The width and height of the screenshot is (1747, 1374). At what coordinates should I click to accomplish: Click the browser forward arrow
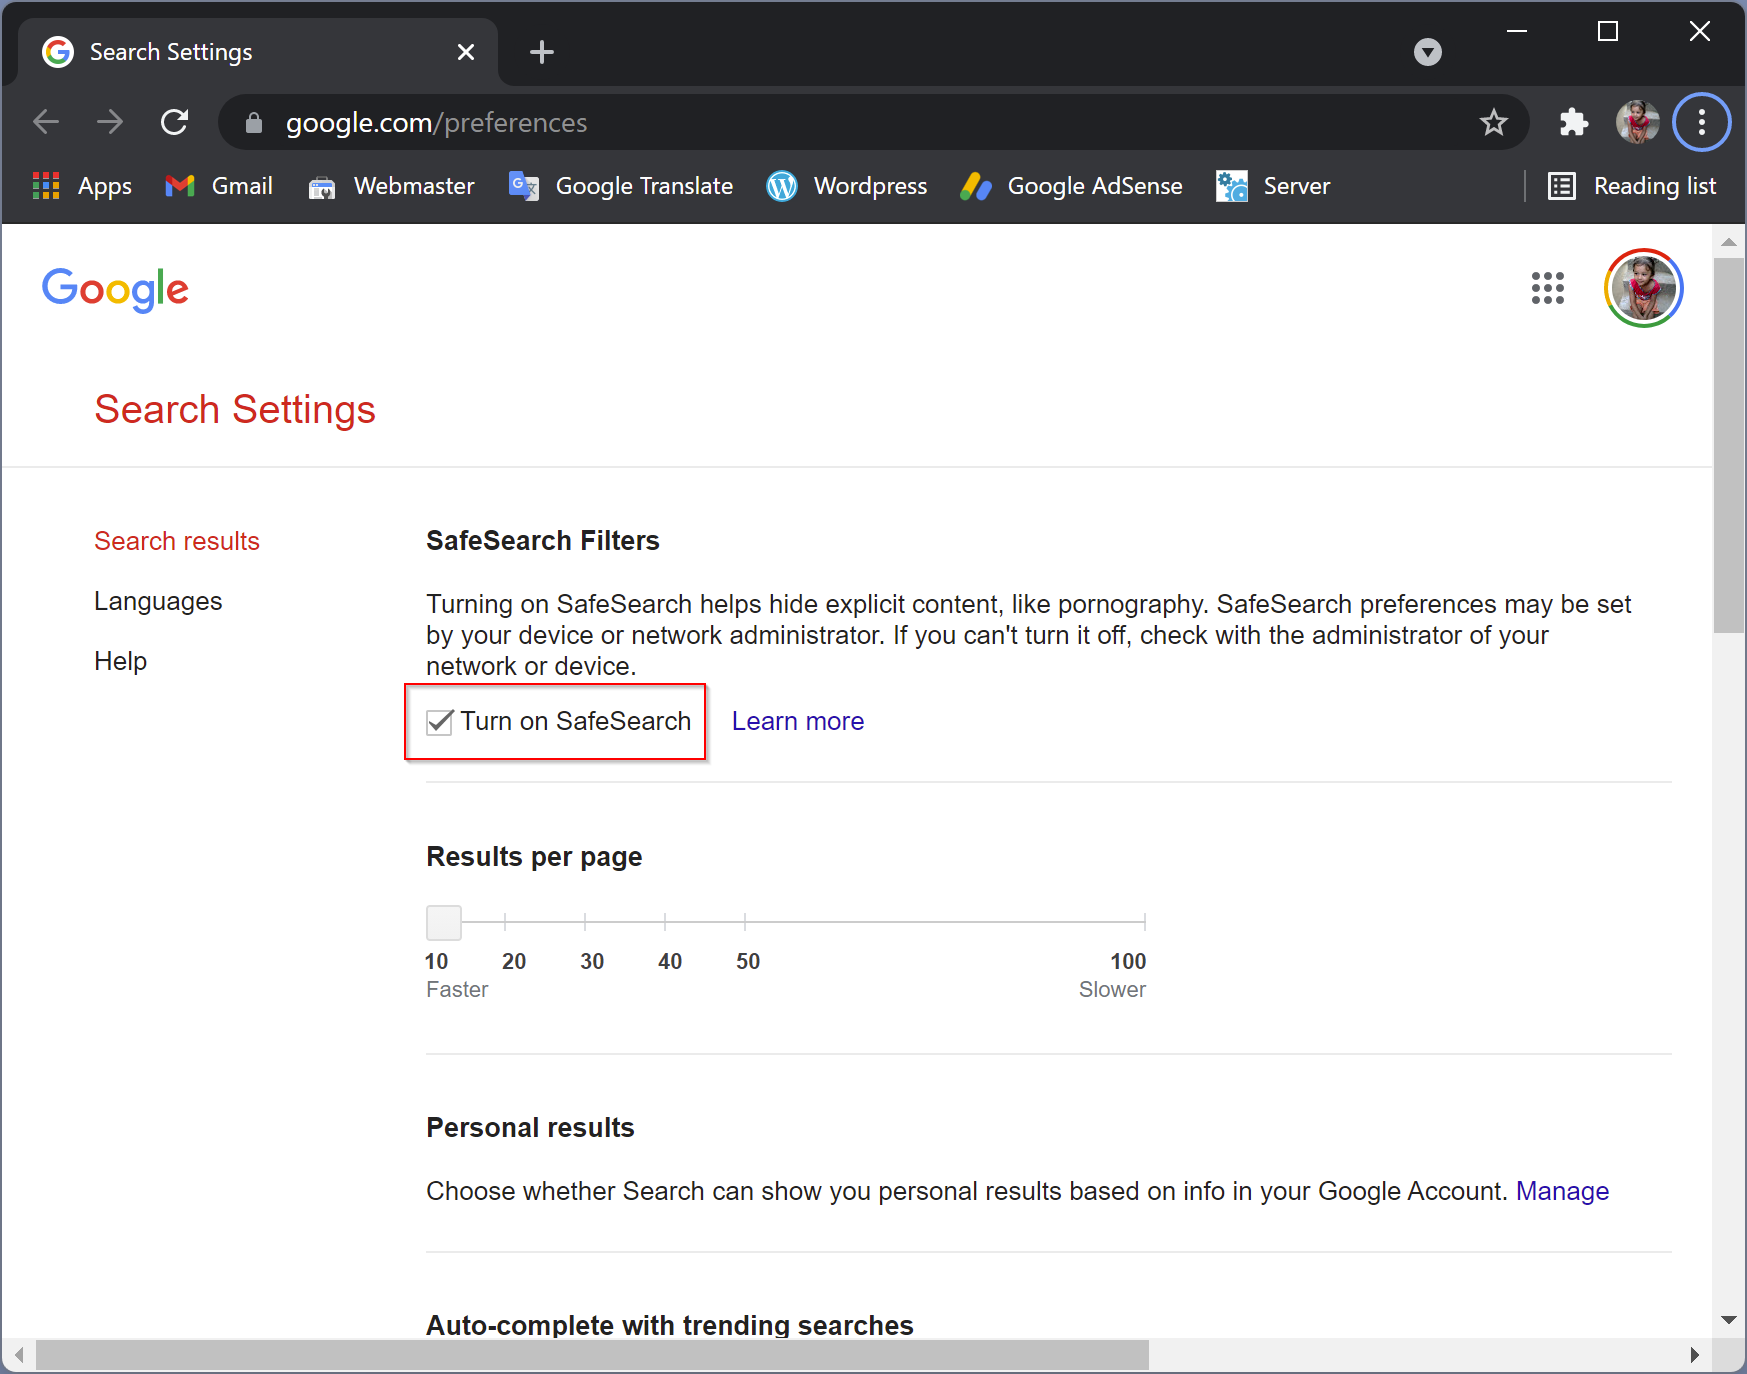110,122
